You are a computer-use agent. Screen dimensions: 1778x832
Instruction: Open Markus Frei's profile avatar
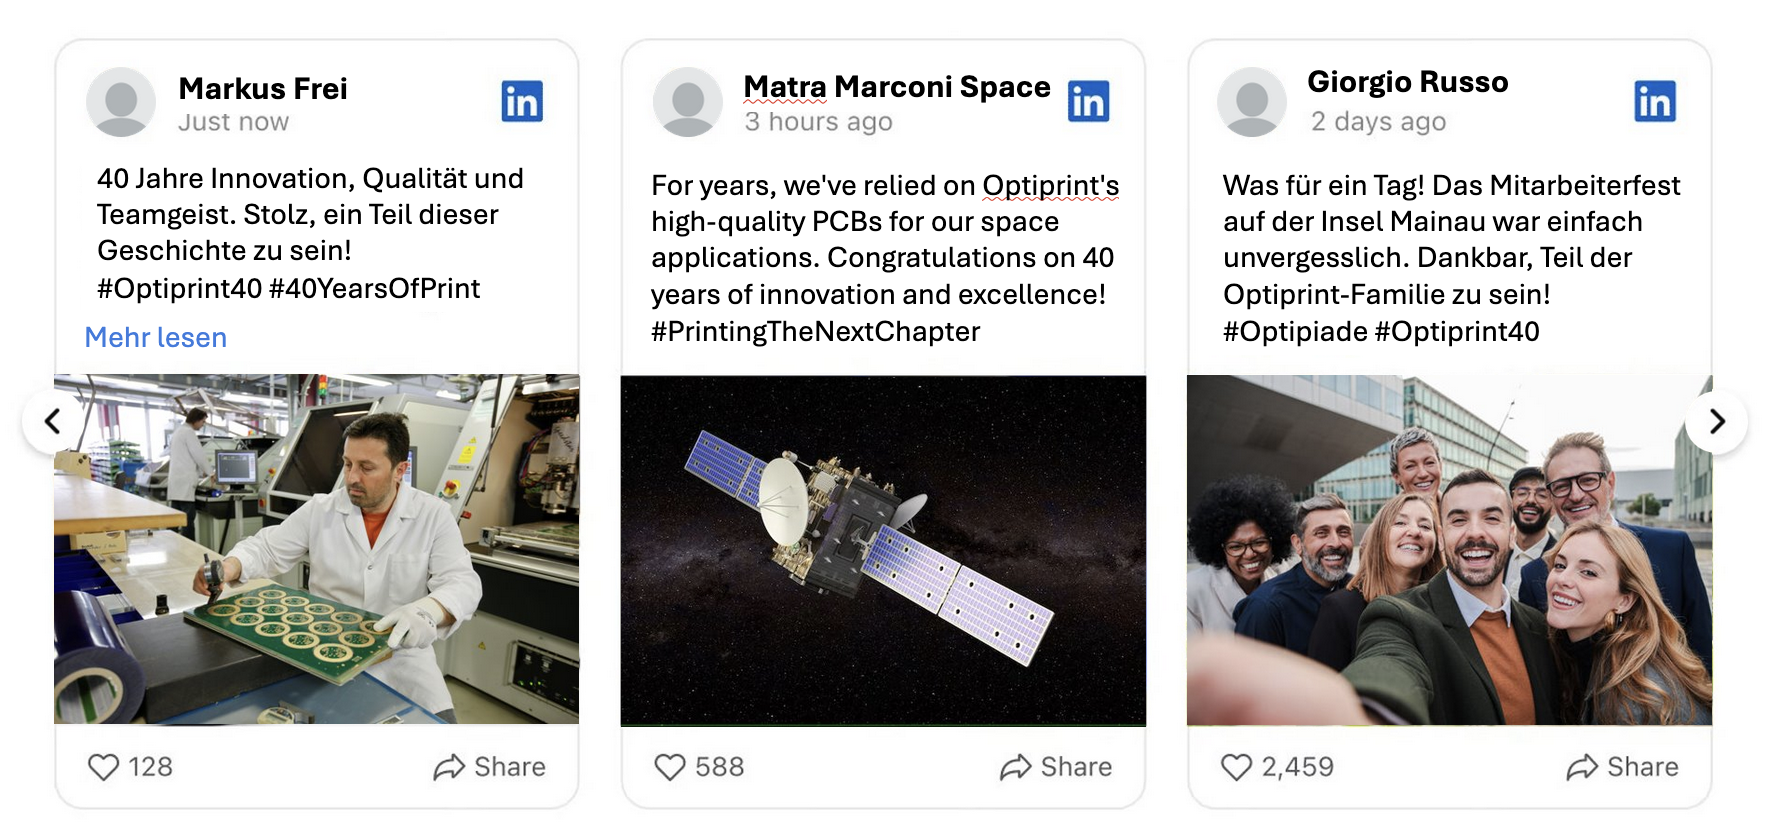coord(121,103)
